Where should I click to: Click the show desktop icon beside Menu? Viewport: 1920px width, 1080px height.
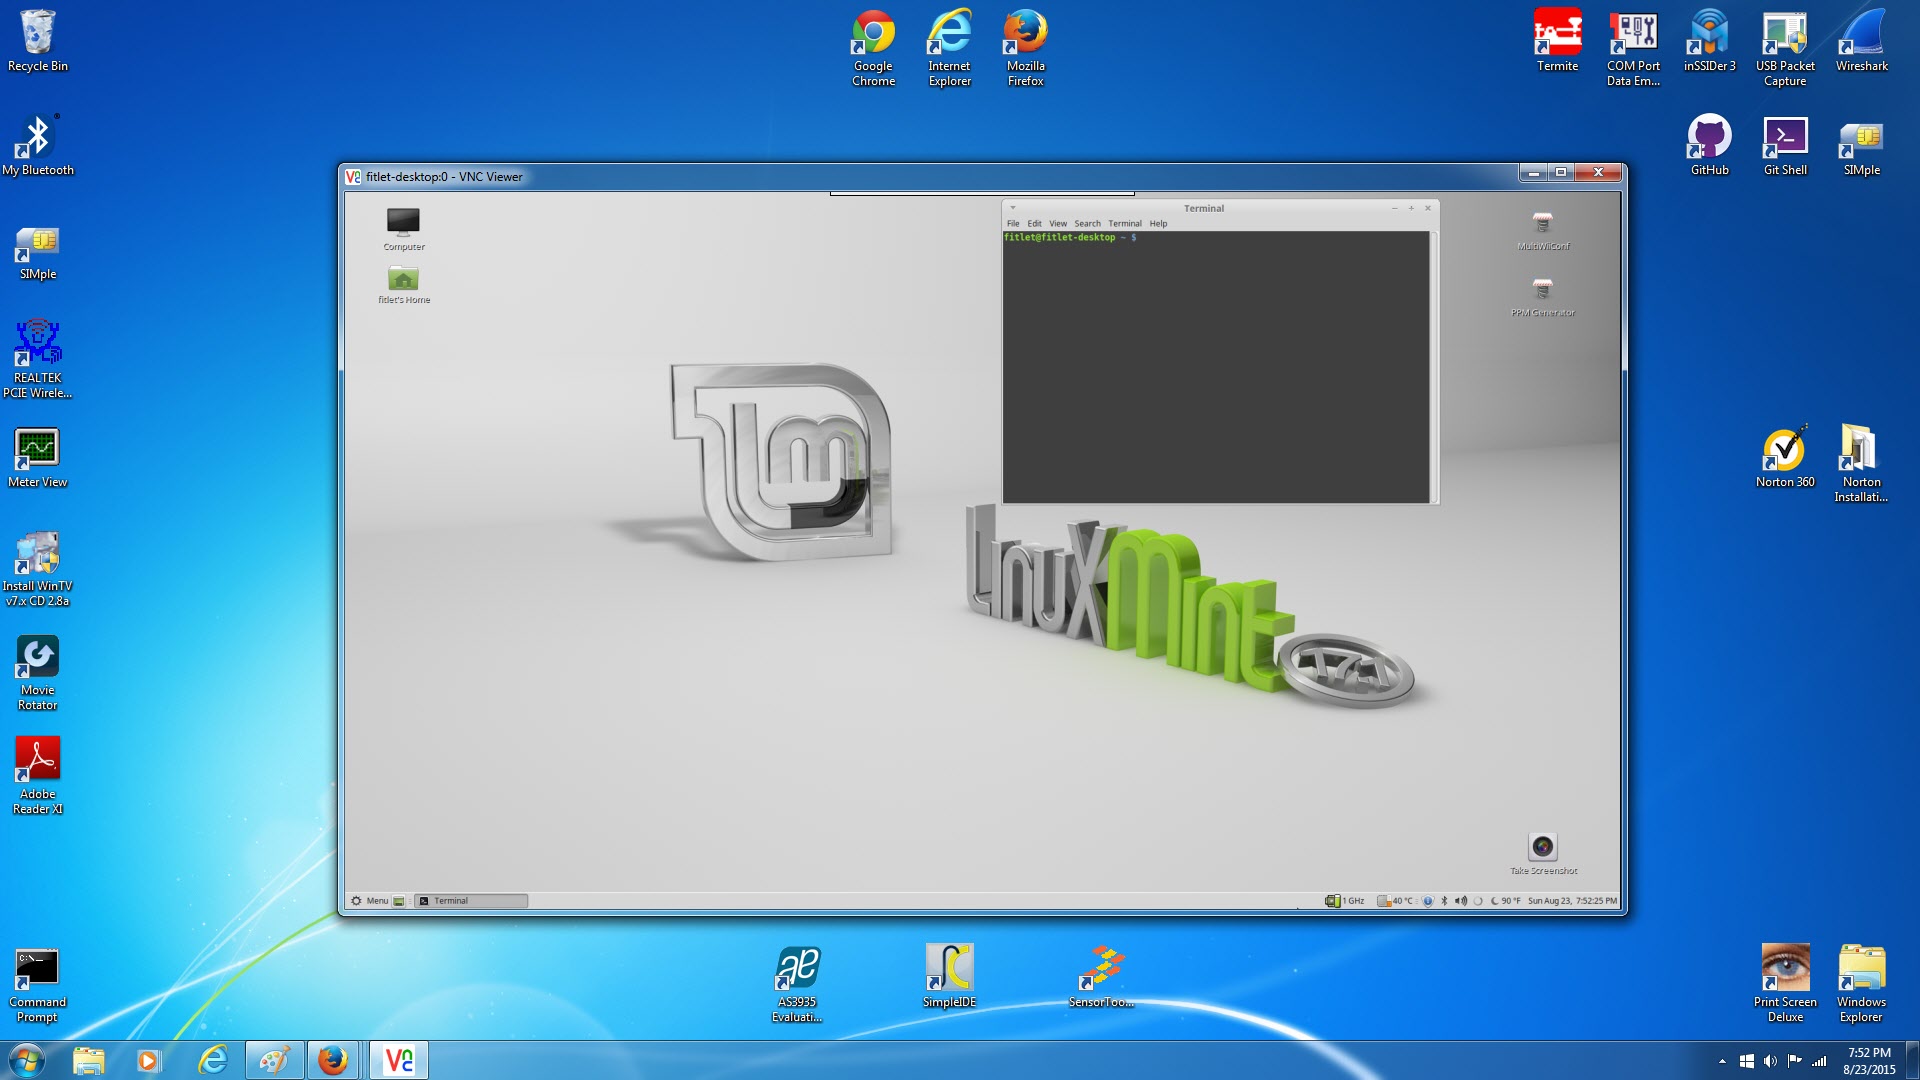pos(399,901)
